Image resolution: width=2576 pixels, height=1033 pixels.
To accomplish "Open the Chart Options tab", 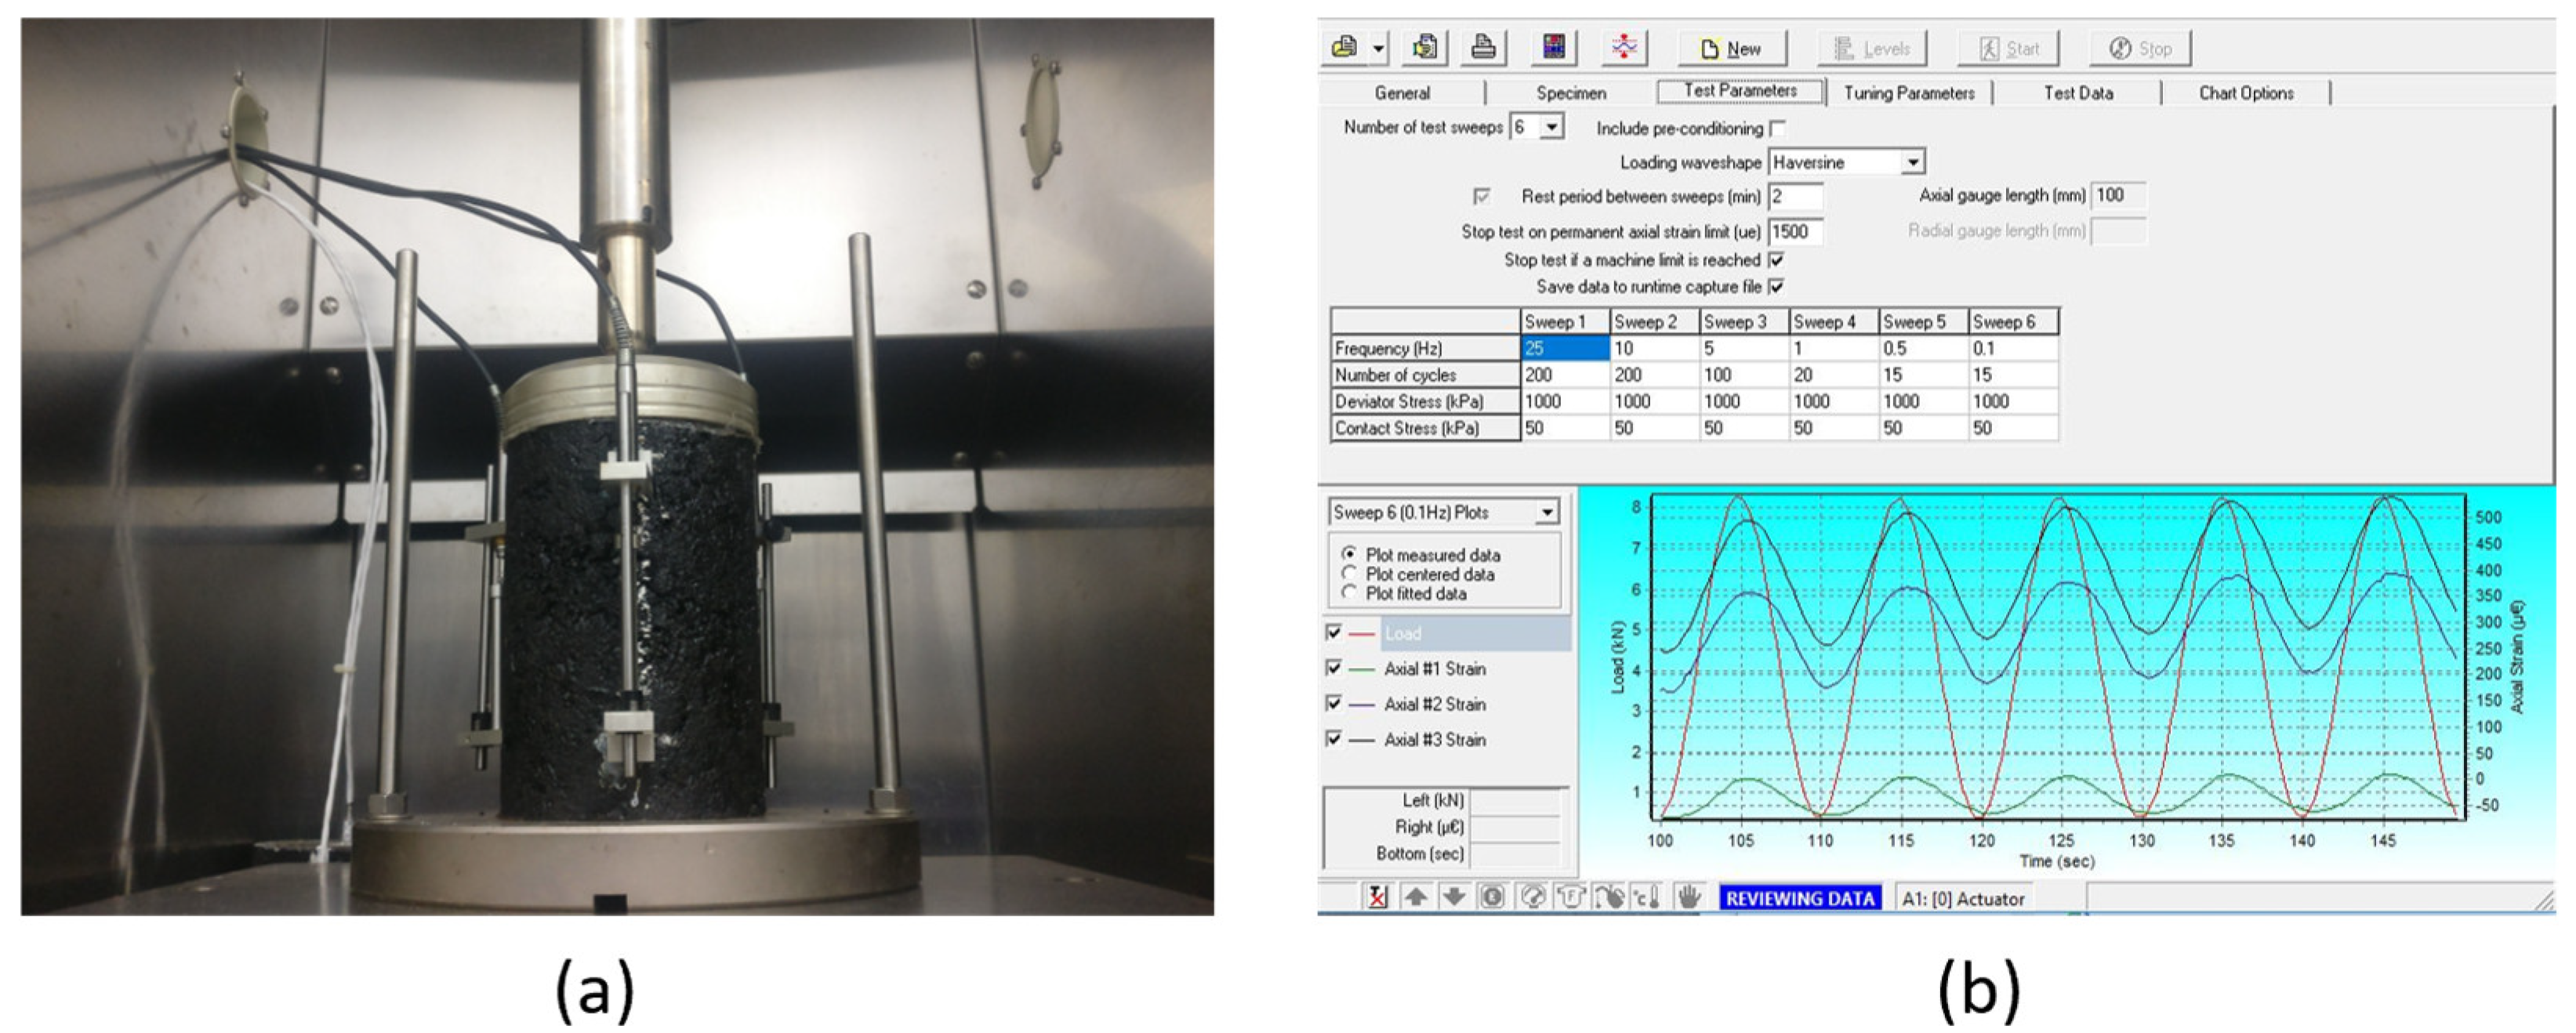I will click(x=2245, y=93).
